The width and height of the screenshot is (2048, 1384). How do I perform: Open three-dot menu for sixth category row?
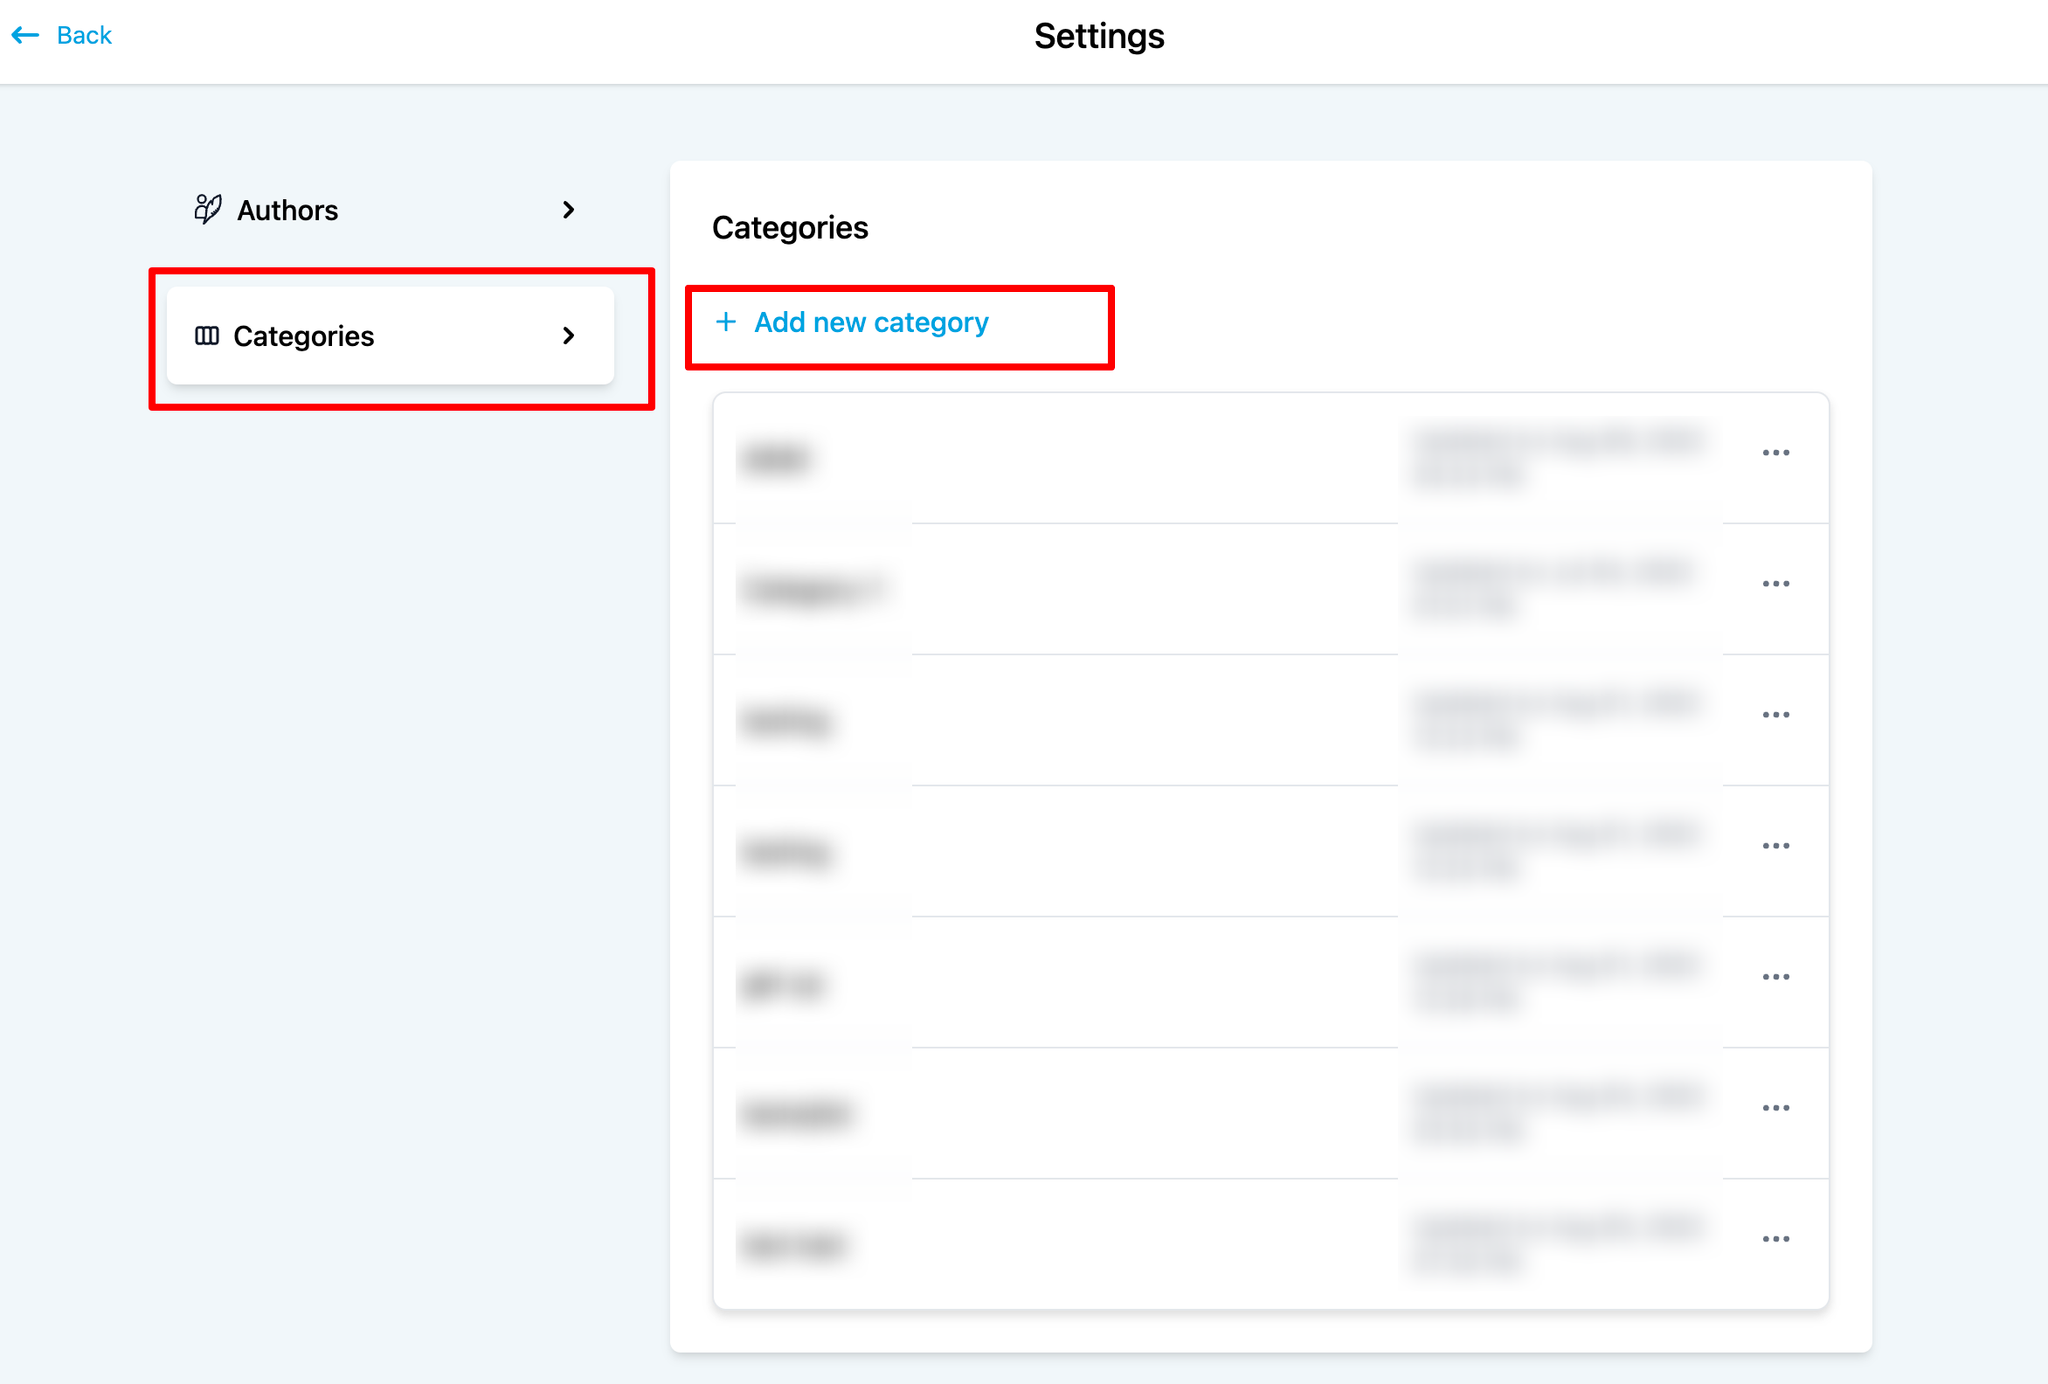click(x=1775, y=1108)
